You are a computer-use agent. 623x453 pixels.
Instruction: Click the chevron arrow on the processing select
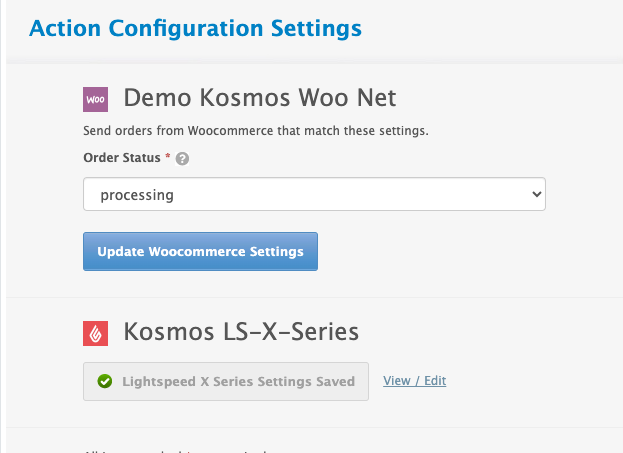(x=537, y=195)
